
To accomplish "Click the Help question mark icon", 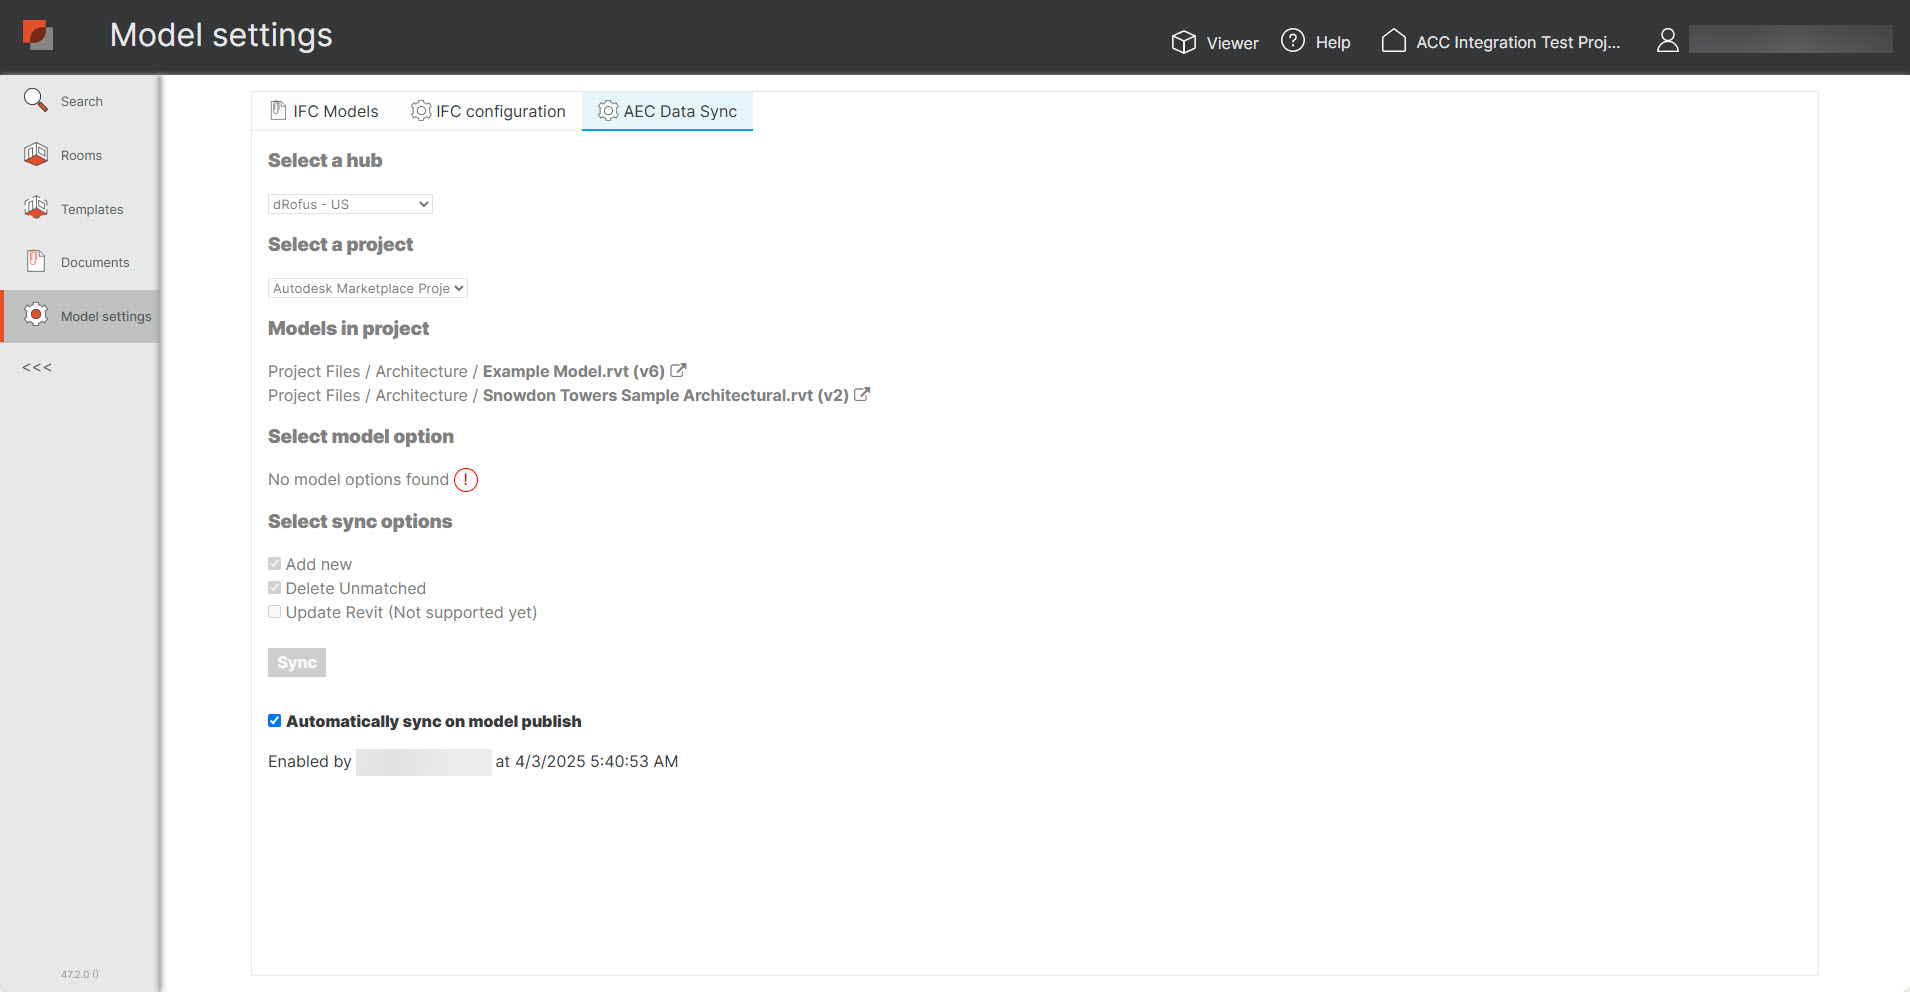I will (1292, 41).
